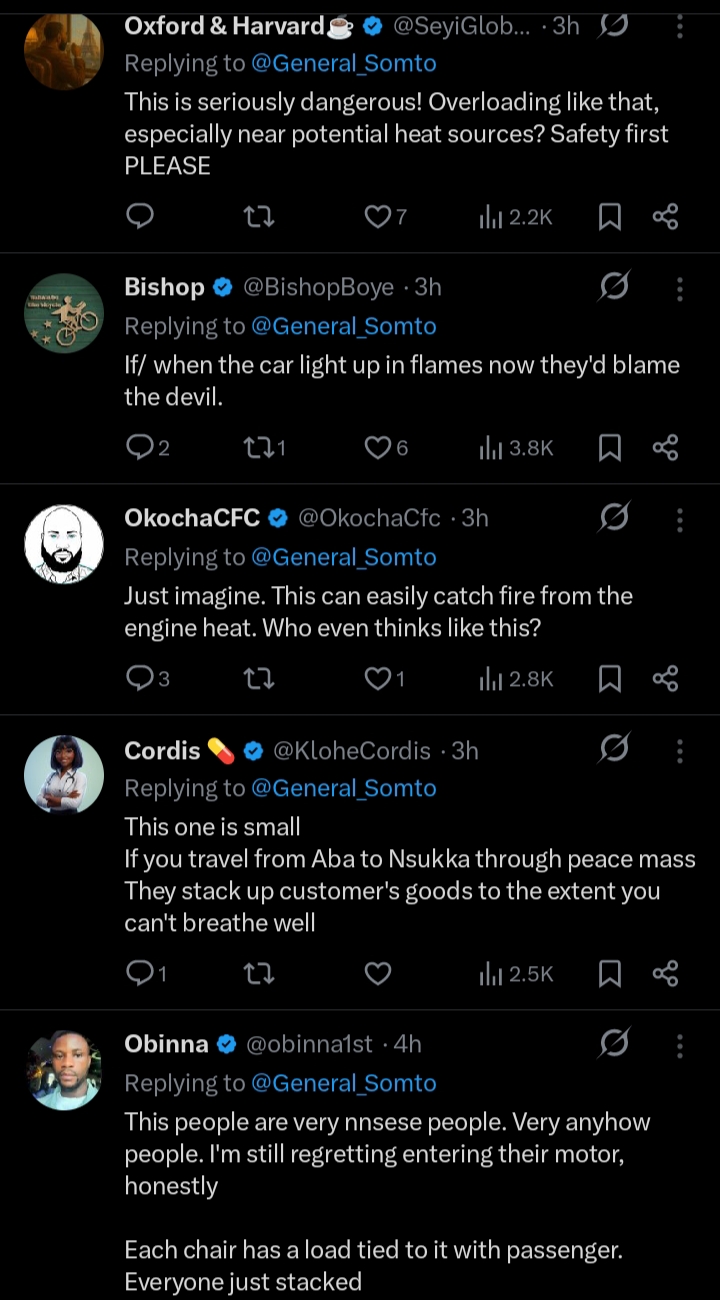Expand three-dot menu on Obinna's tweet

[x=680, y=1045]
